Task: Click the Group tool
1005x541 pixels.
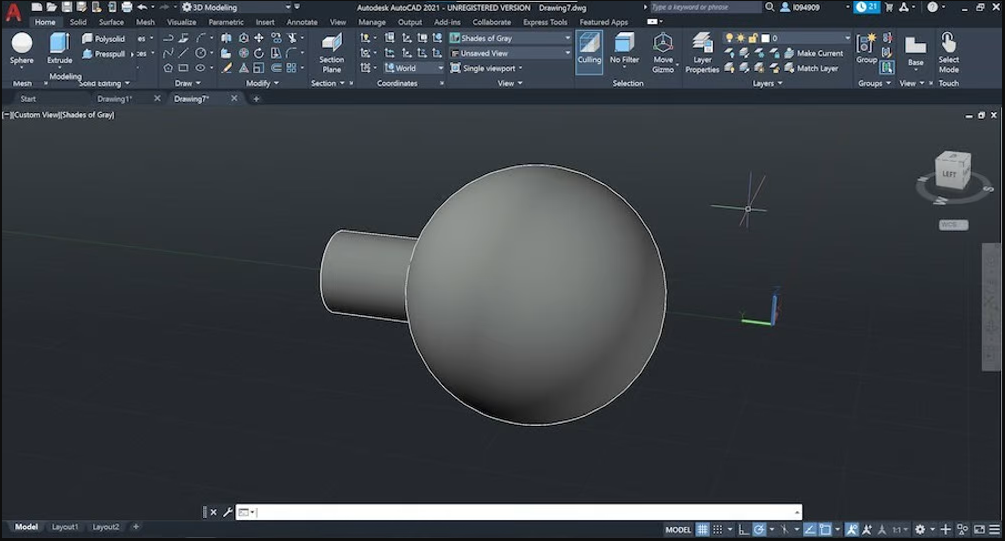Action: [867, 49]
